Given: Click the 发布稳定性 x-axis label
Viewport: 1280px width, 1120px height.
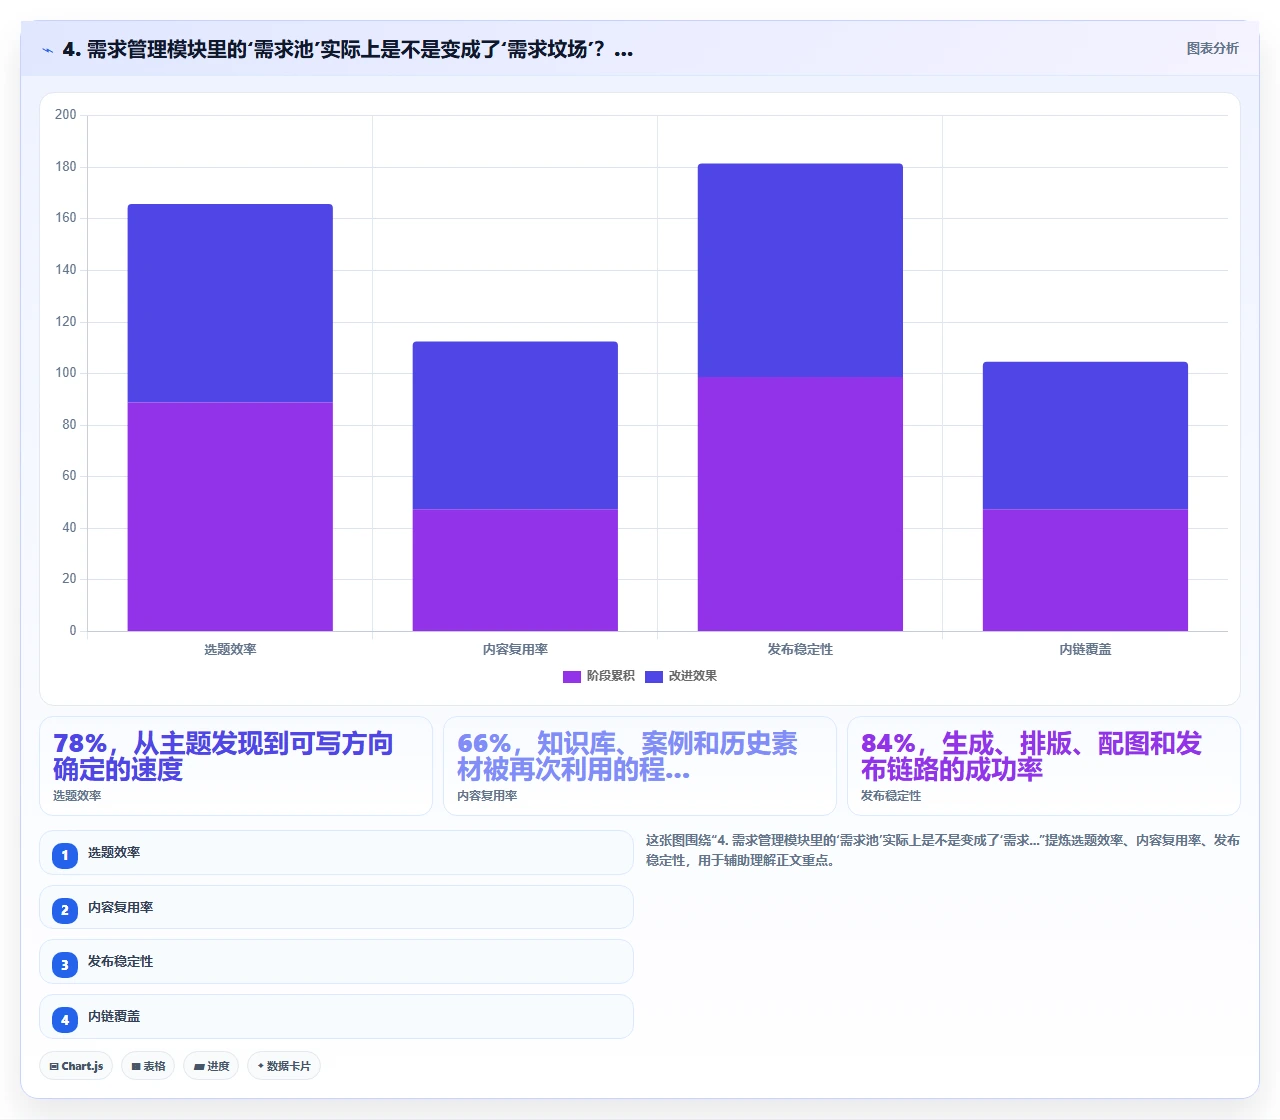Looking at the screenshot, I should click(x=800, y=650).
